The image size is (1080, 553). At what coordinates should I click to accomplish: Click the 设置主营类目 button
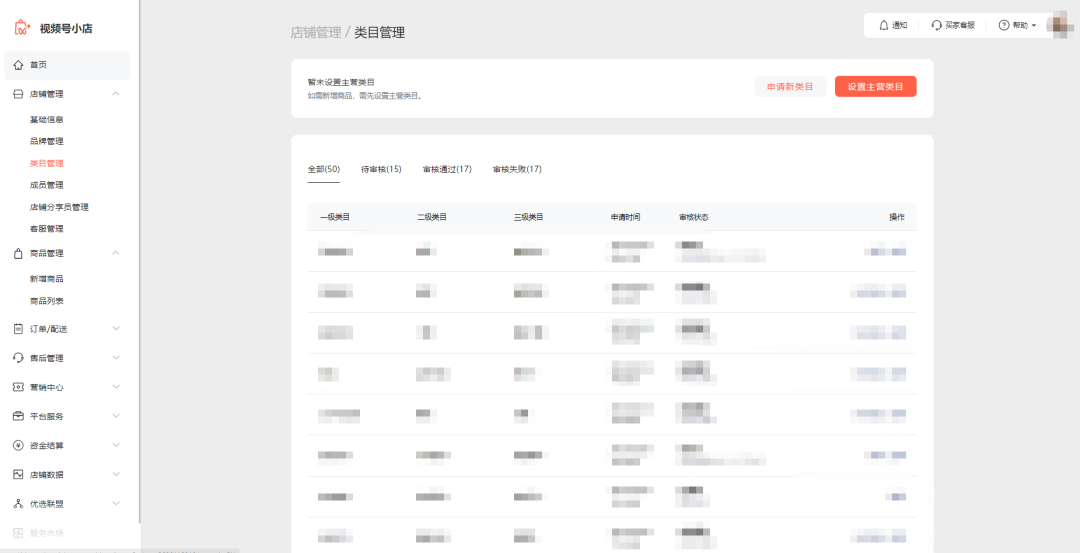click(875, 86)
